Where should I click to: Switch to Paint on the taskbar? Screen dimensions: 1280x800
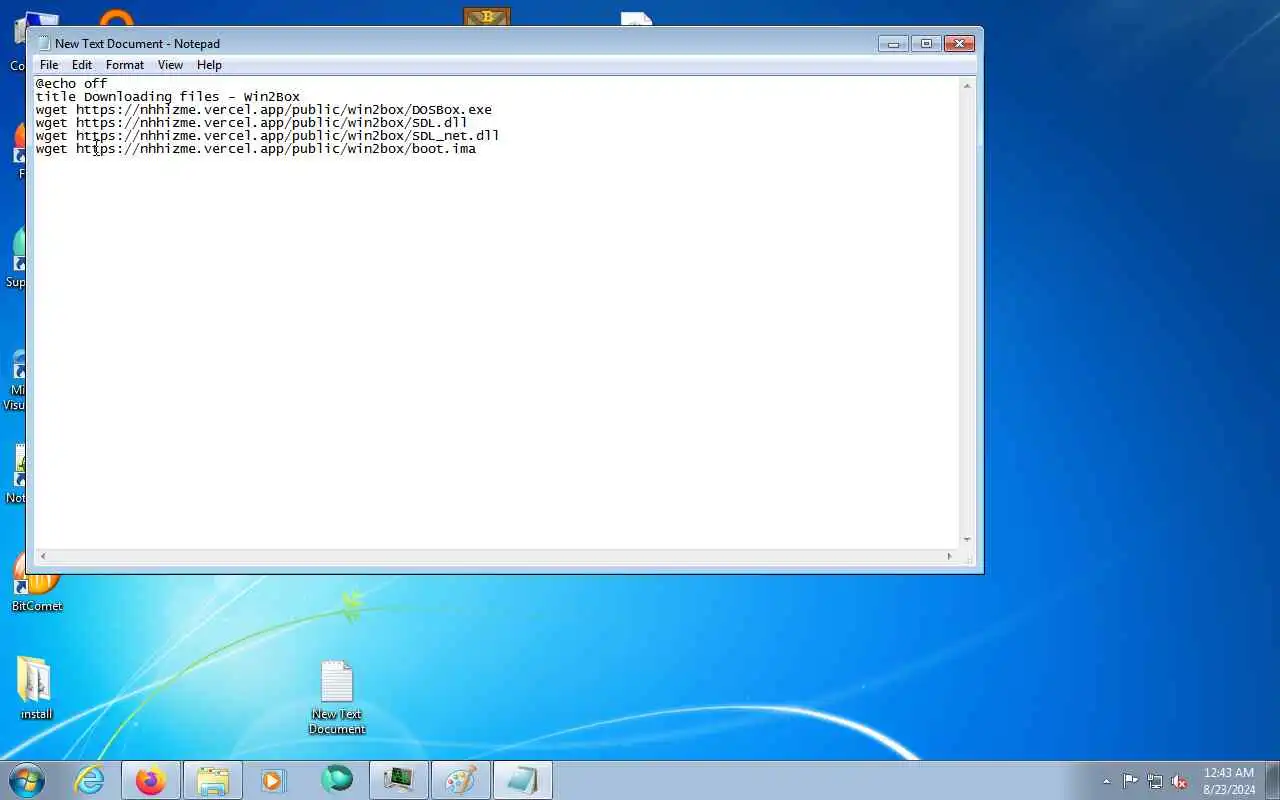461,780
